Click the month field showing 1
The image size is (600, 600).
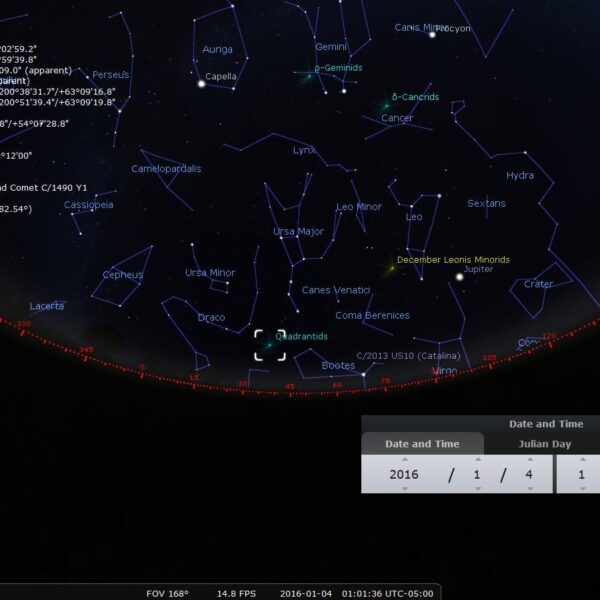[477, 474]
